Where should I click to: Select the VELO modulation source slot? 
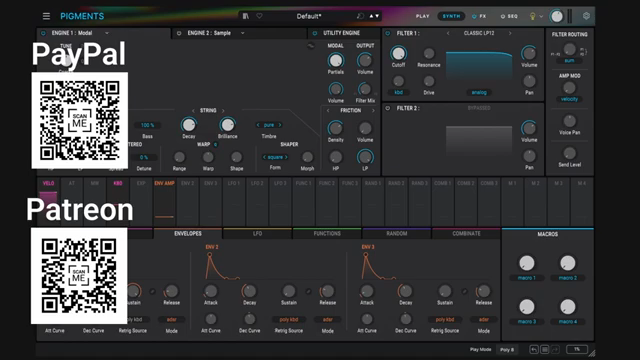tap(48, 202)
